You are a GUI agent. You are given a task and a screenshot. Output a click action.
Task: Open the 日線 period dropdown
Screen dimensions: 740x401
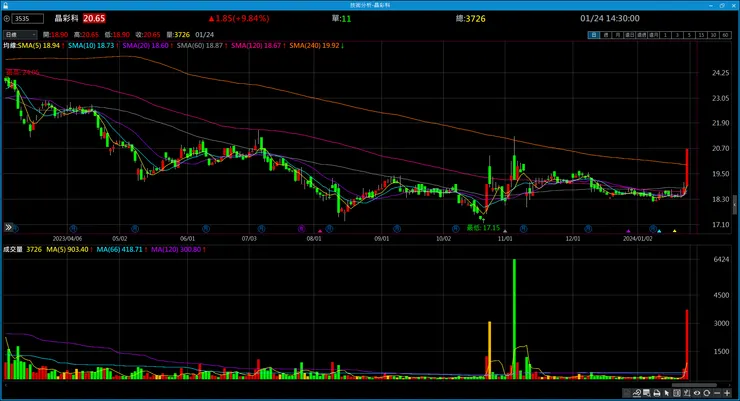pyautogui.click(x=20, y=34)
